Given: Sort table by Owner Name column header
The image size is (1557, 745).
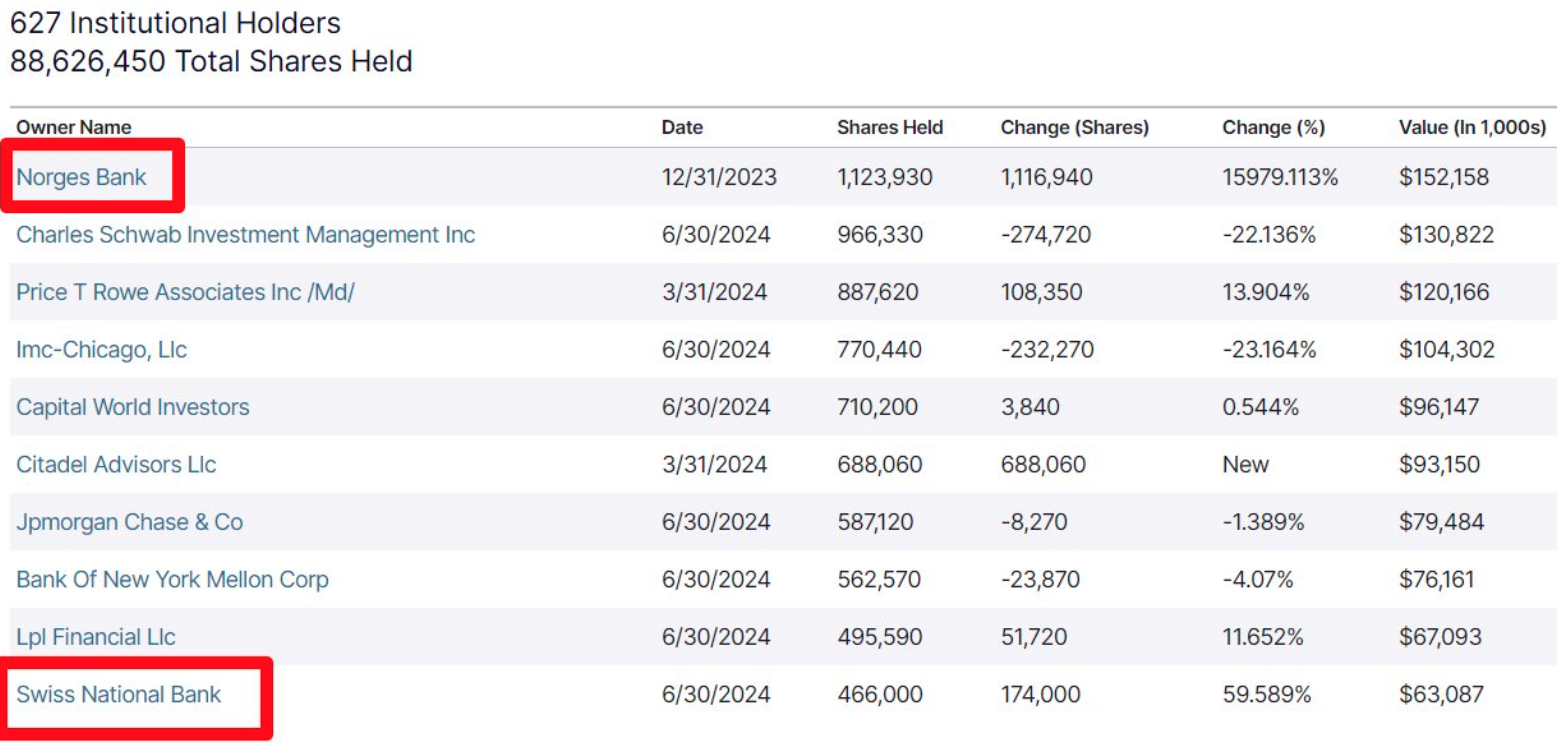Looking at the screenshot, I should (x=74, y=127).
